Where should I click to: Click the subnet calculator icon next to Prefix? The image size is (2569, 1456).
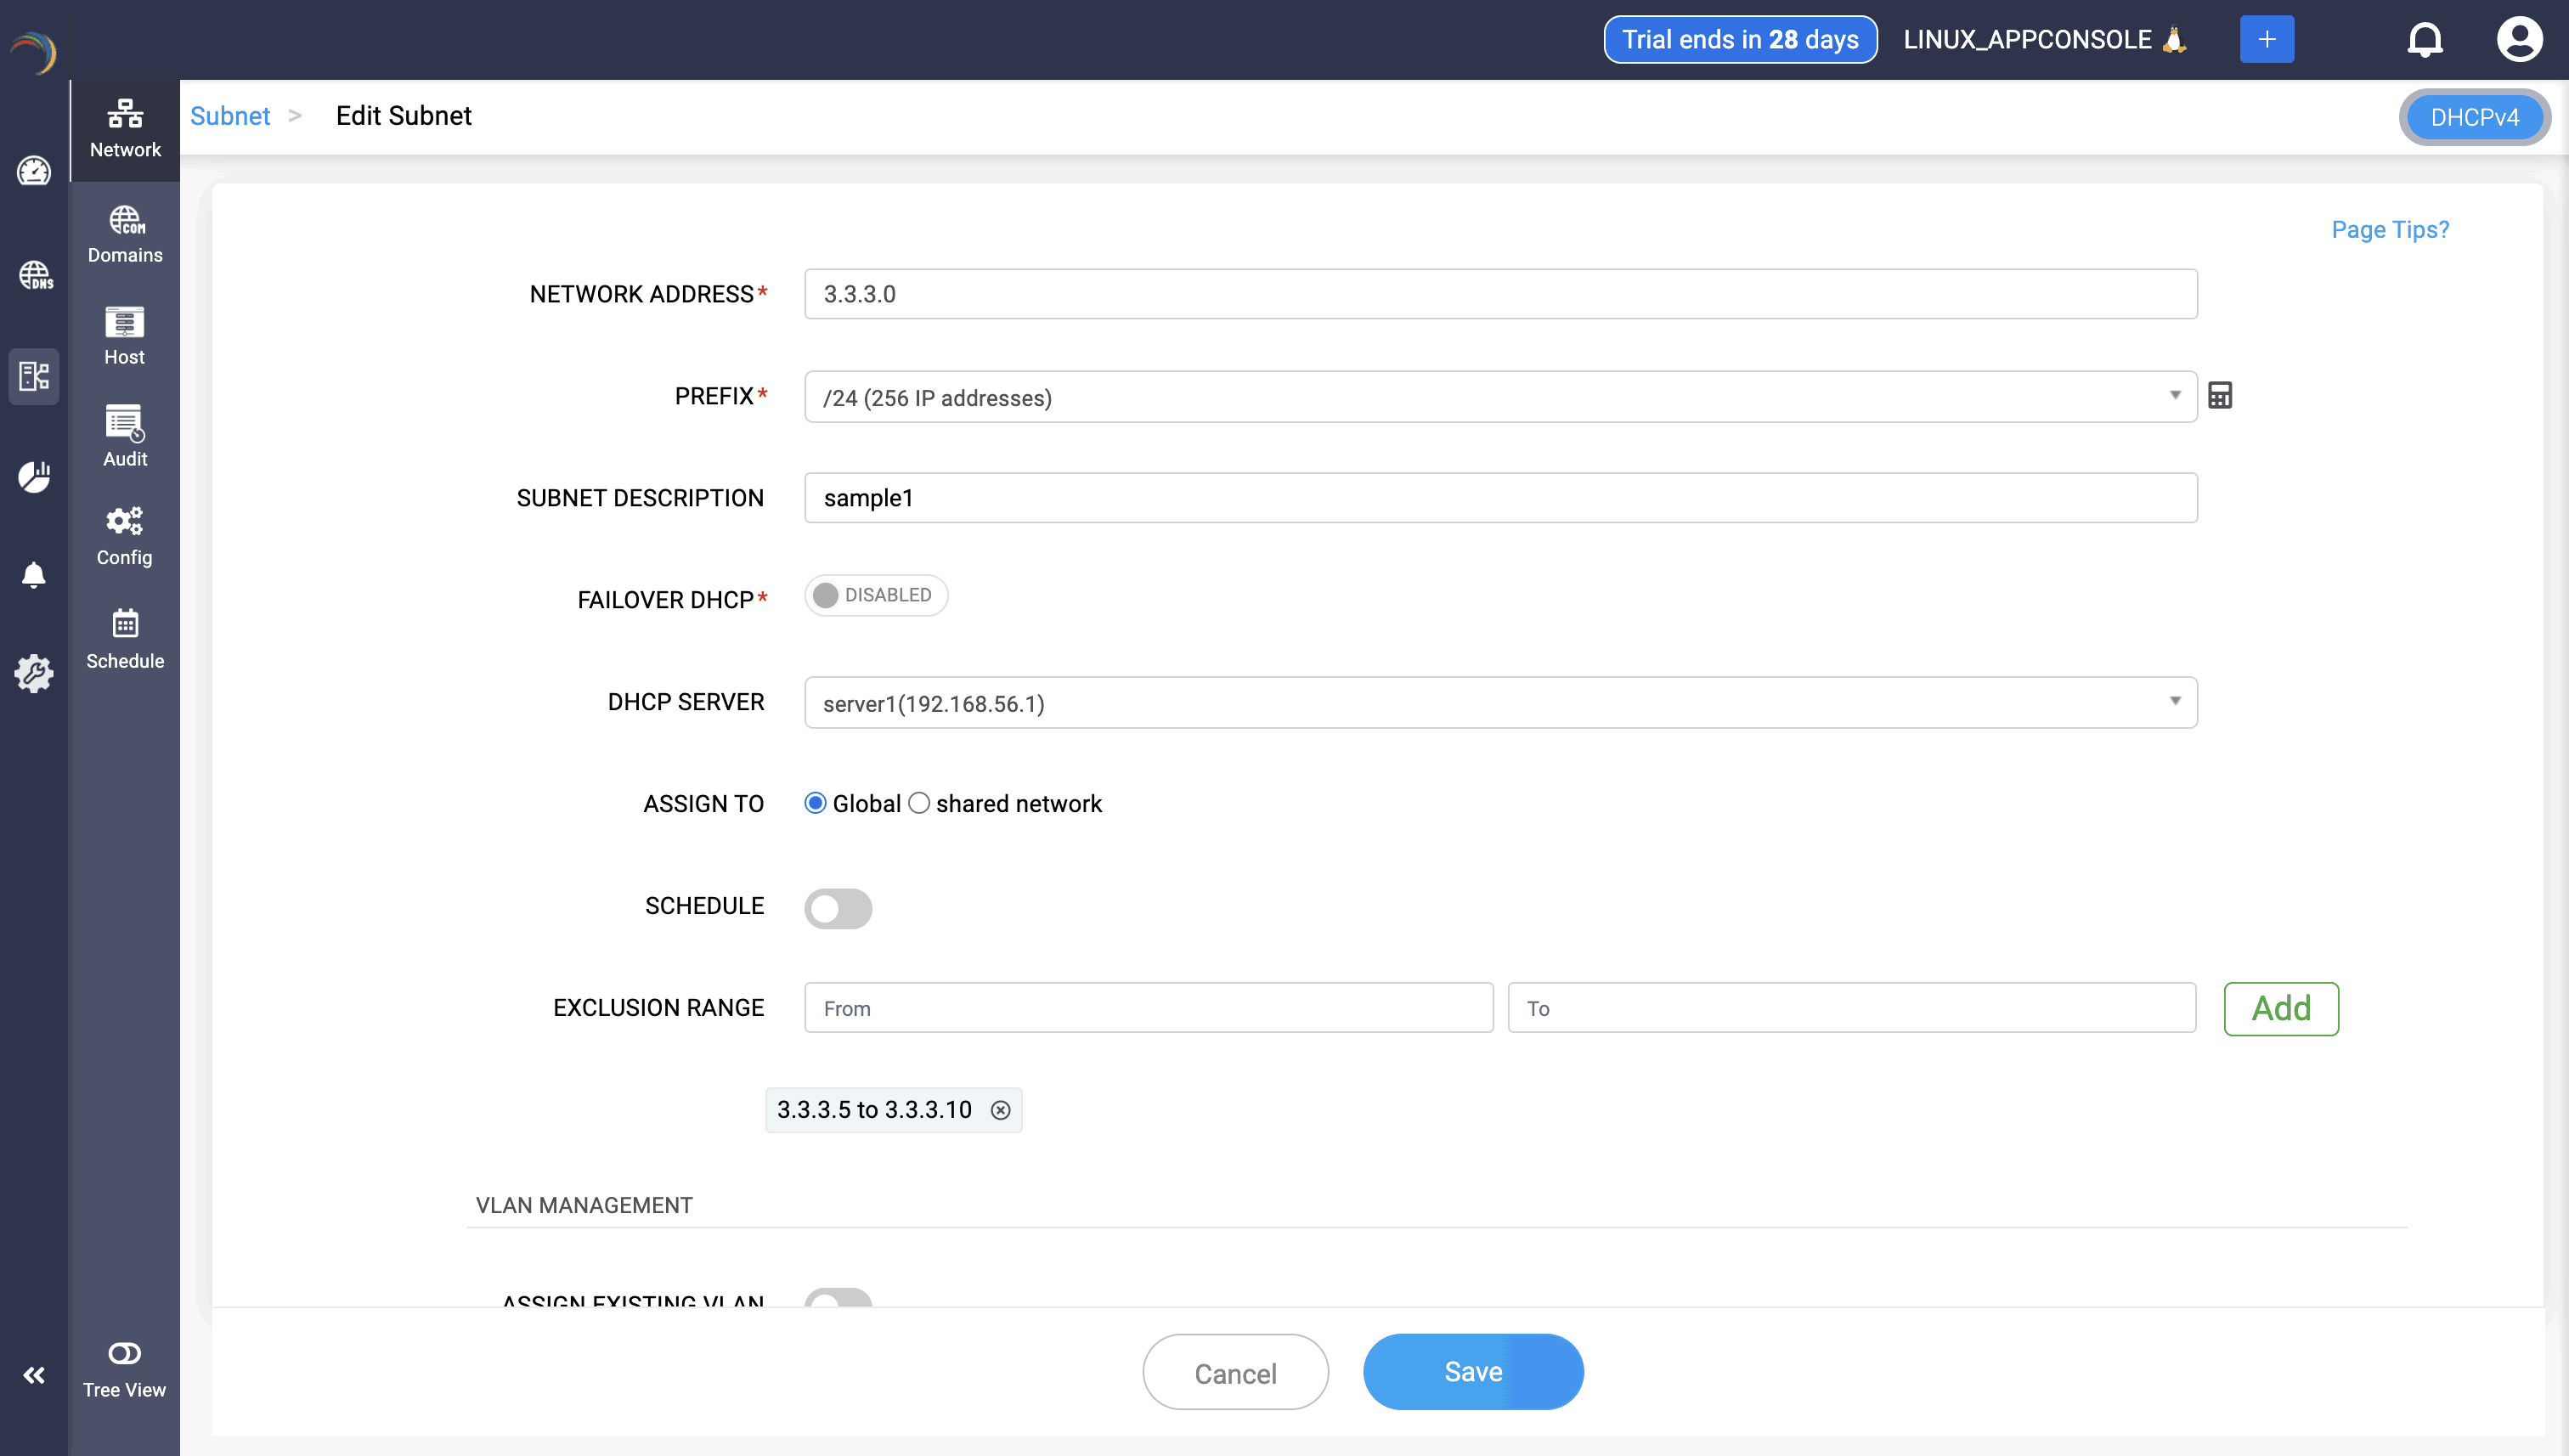2219,396
